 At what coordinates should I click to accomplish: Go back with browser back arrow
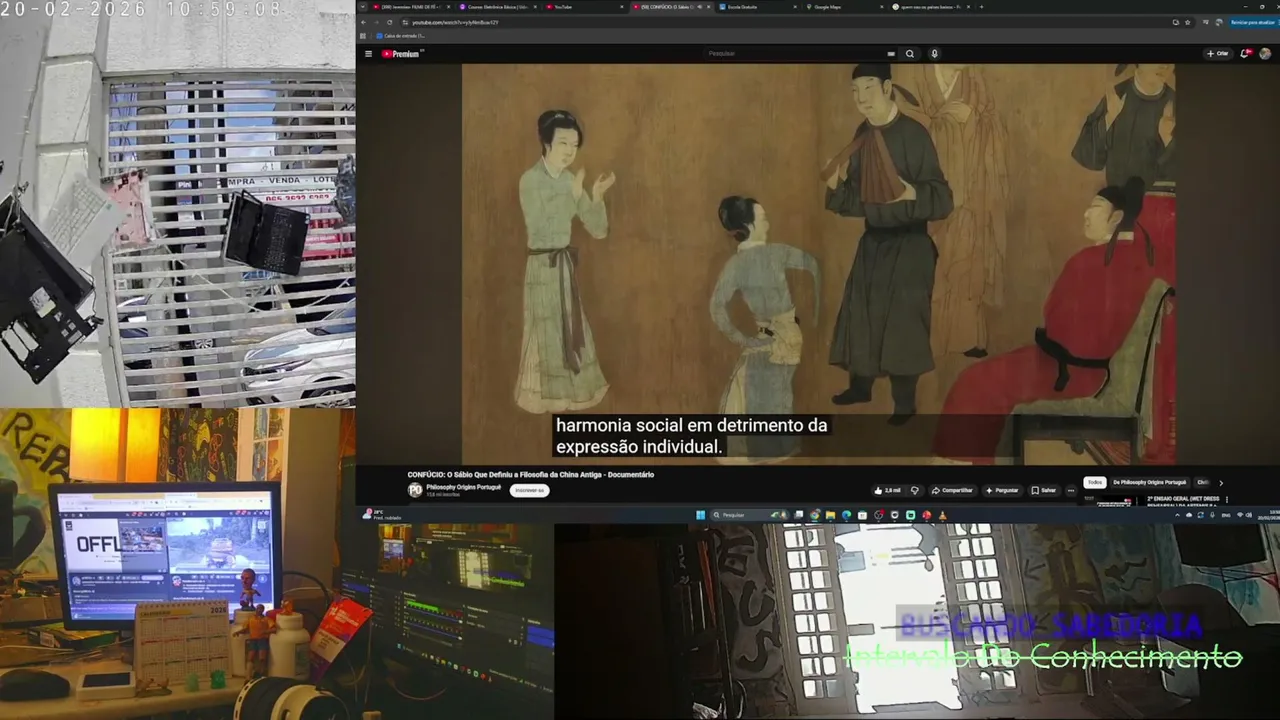coord(364,22)
